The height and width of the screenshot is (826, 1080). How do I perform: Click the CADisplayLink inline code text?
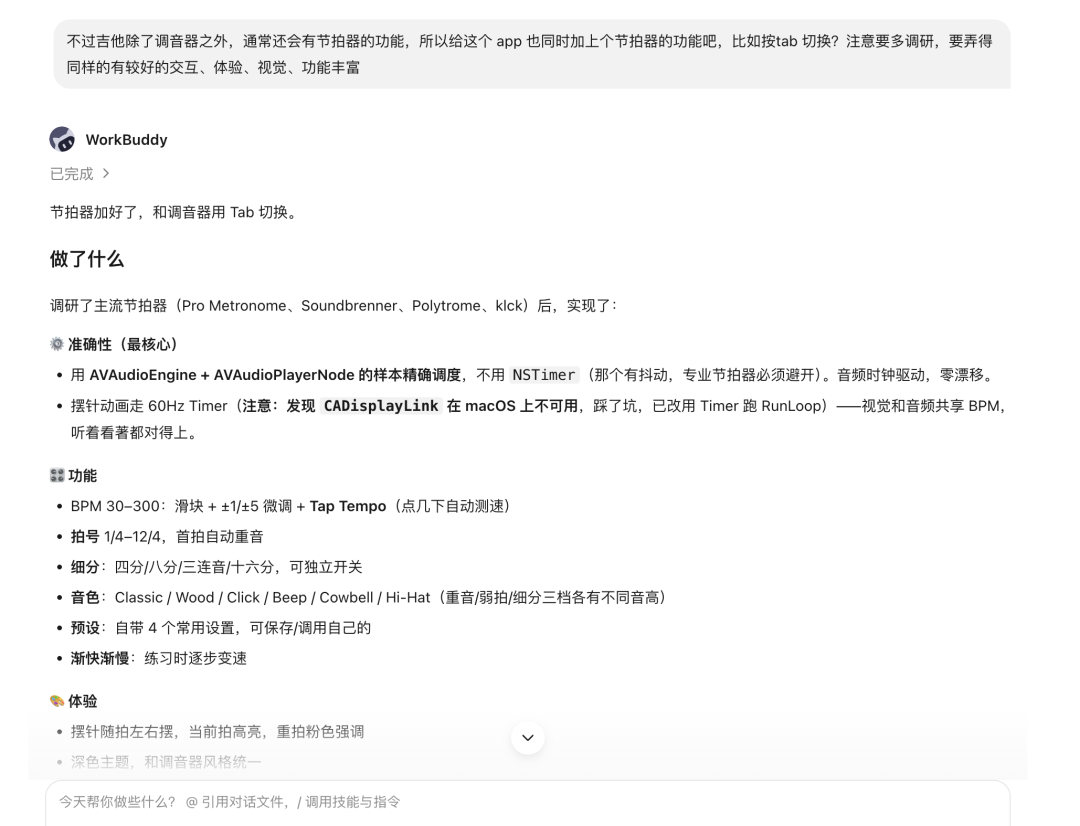[381, 406]
